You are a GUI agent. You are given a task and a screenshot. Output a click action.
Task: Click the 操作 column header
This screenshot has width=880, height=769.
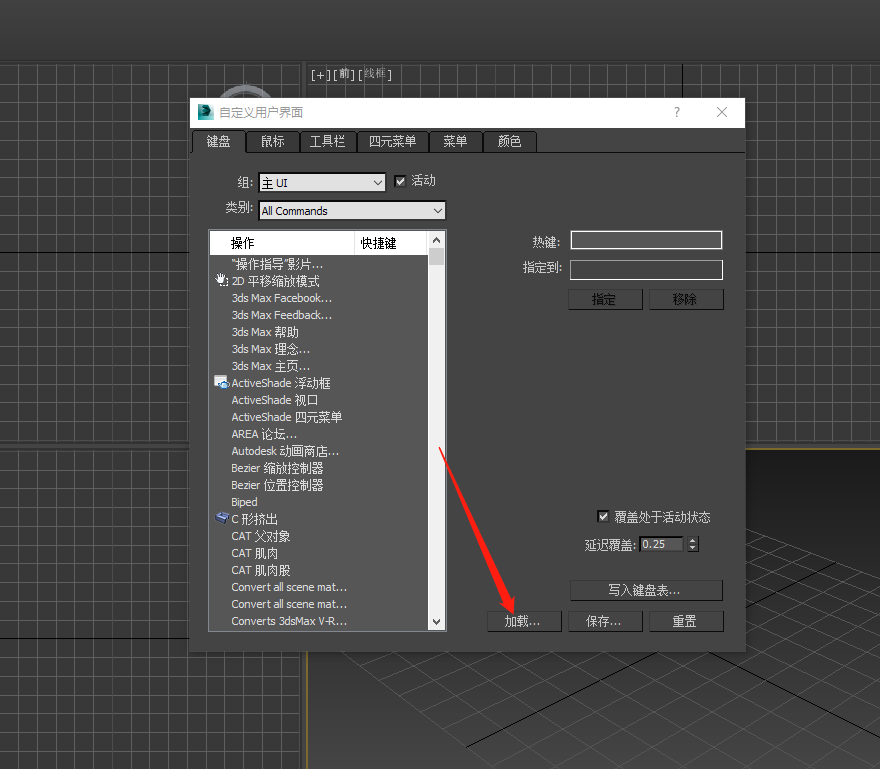(x=282, y=243)
